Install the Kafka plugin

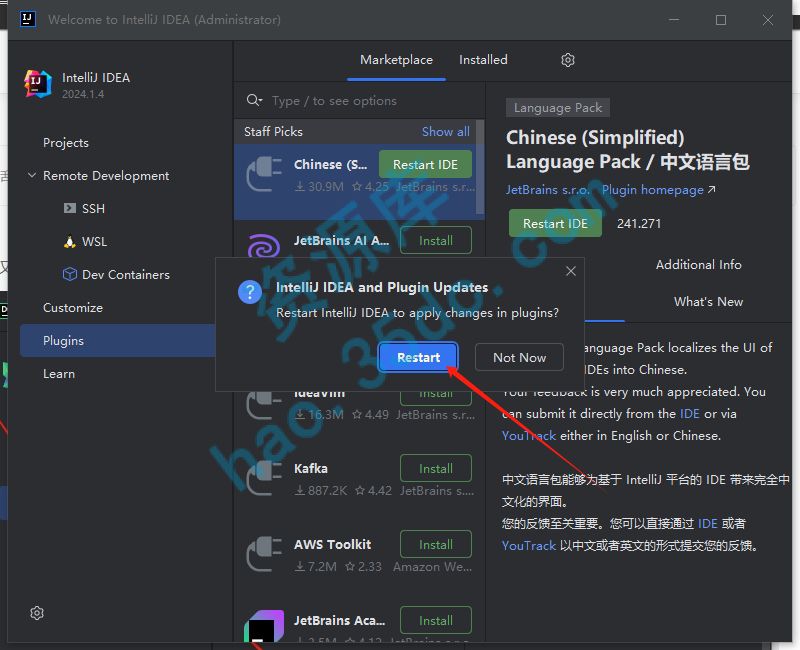435,468
